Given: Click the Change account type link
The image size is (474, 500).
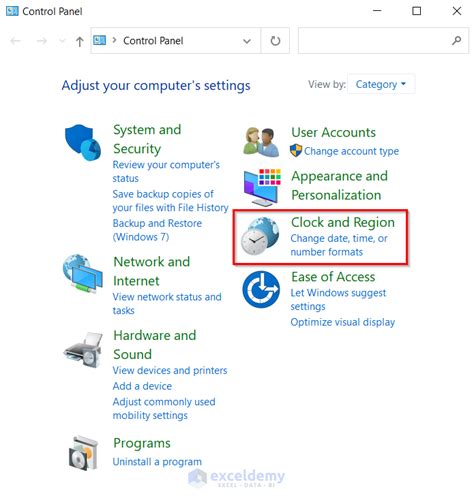Looking at the screenshot, I should (x=351, y=151).
